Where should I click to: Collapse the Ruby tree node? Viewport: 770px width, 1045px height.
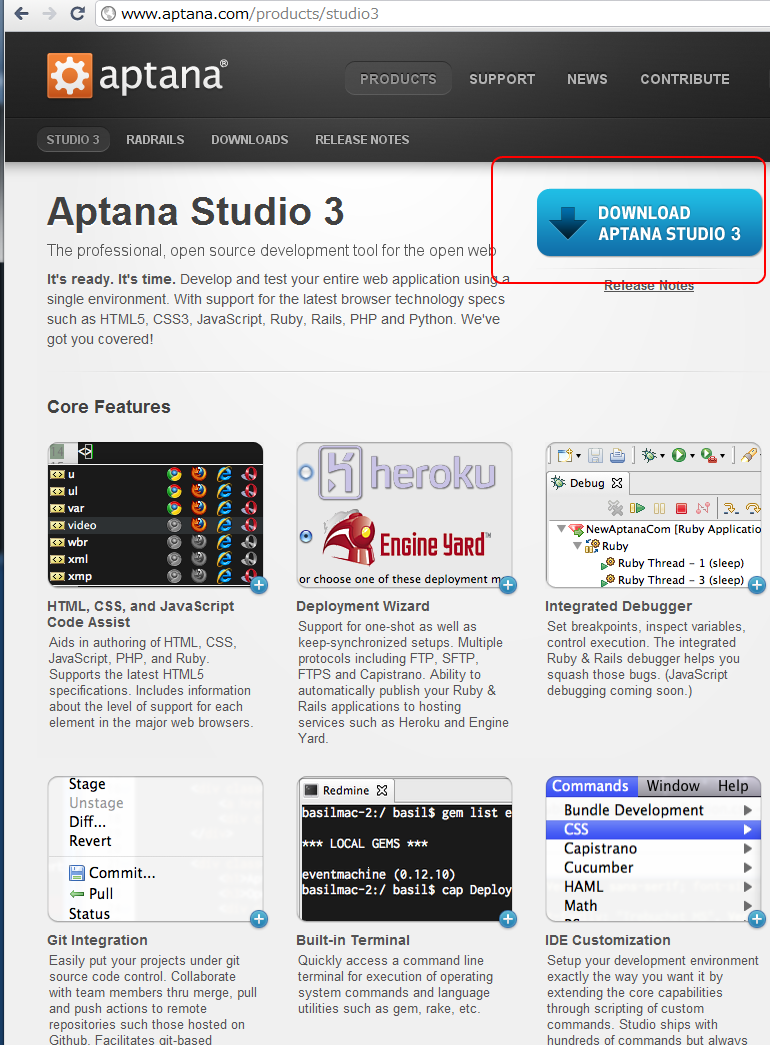(x=577, y=545)
